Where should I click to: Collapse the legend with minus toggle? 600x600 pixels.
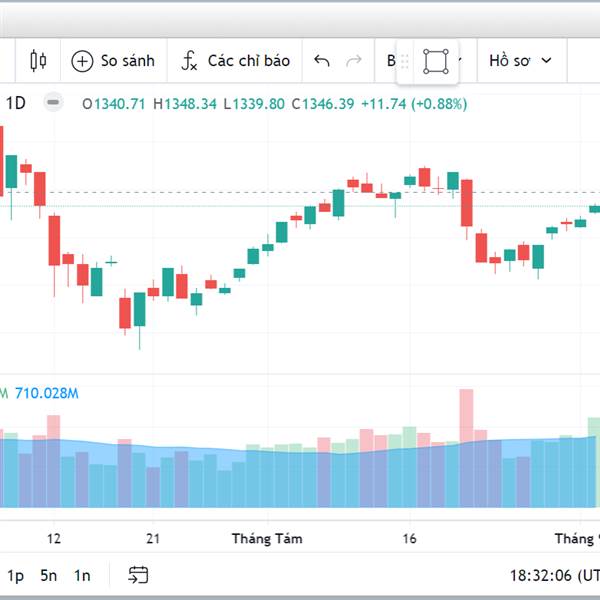click(x=53, y=103)
